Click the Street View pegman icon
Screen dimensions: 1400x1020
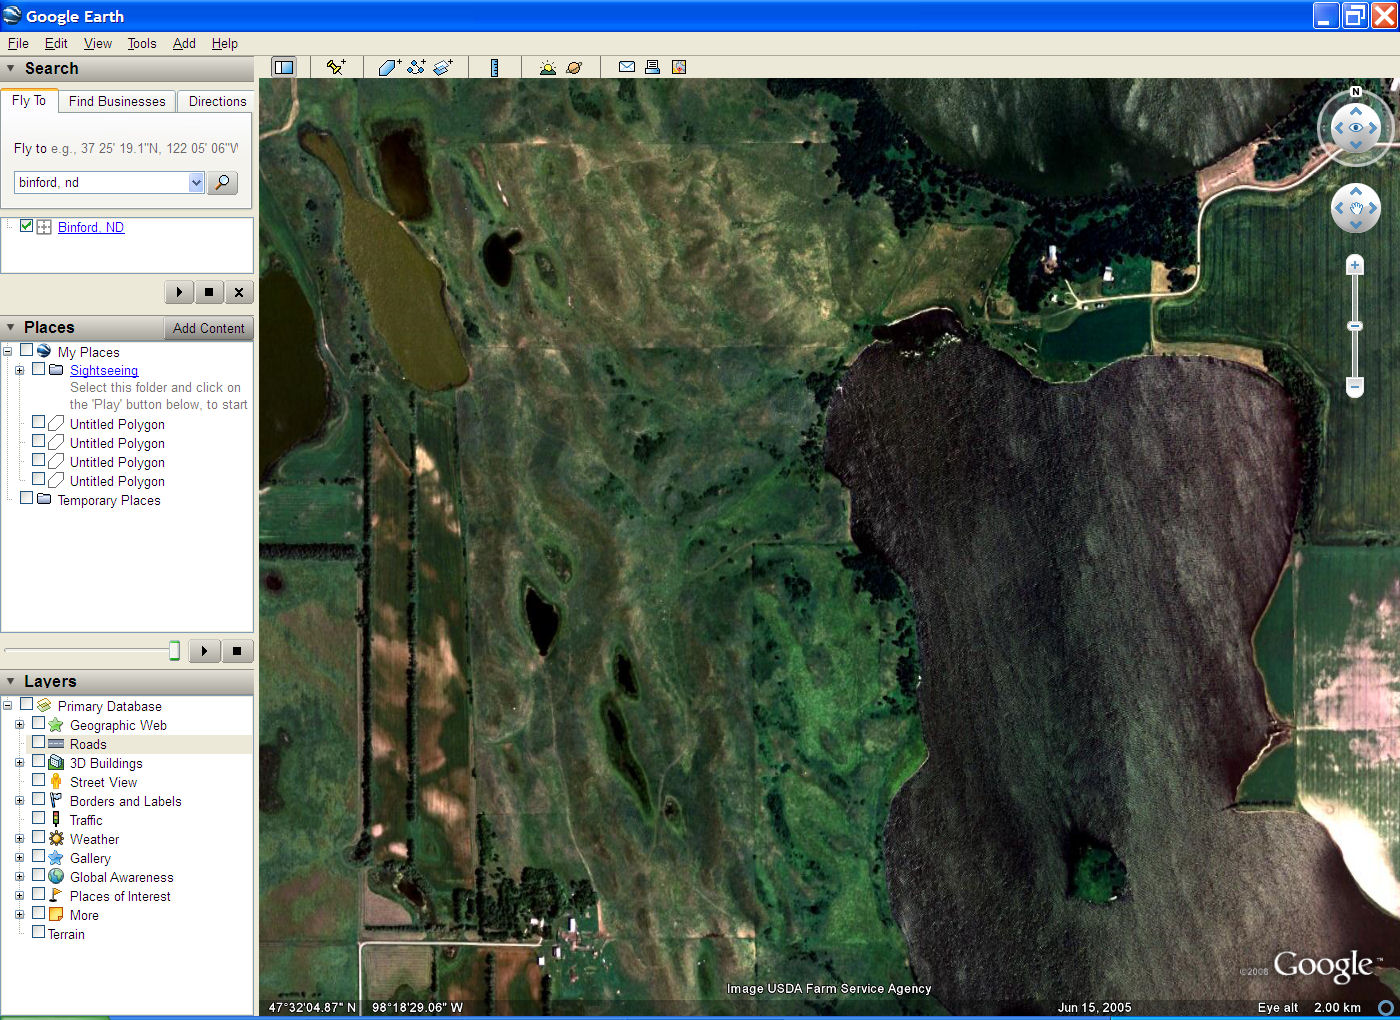coord(56,782)
